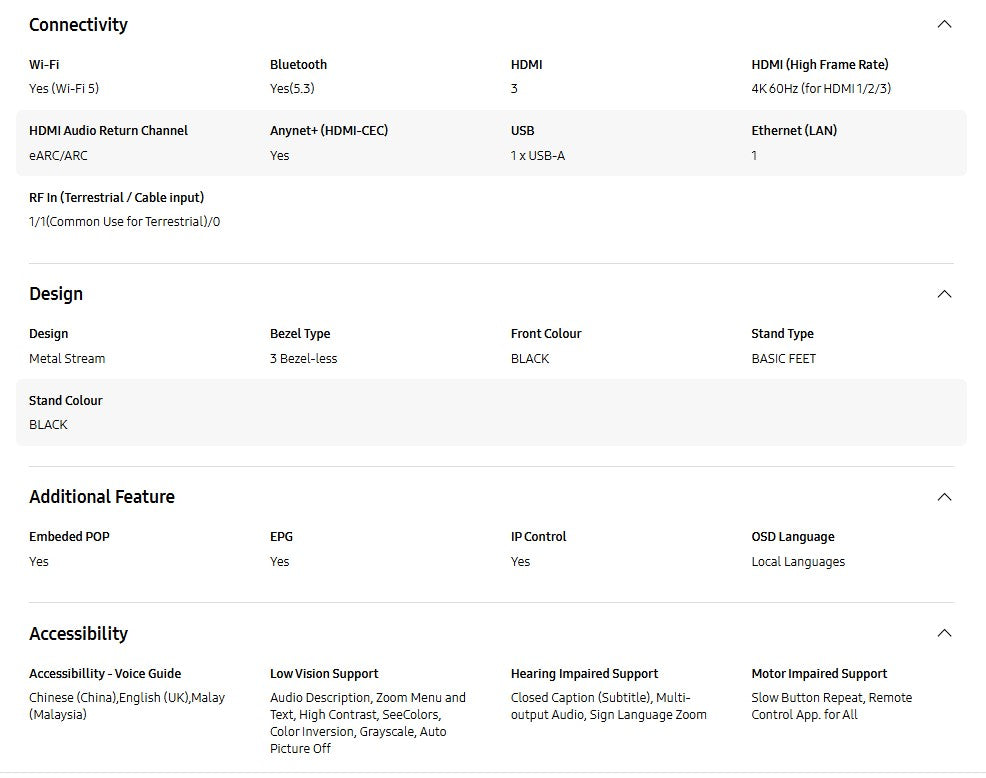Click the HDMI Audio Return Channel label
The image size is (986, 778).
point(108,131)
